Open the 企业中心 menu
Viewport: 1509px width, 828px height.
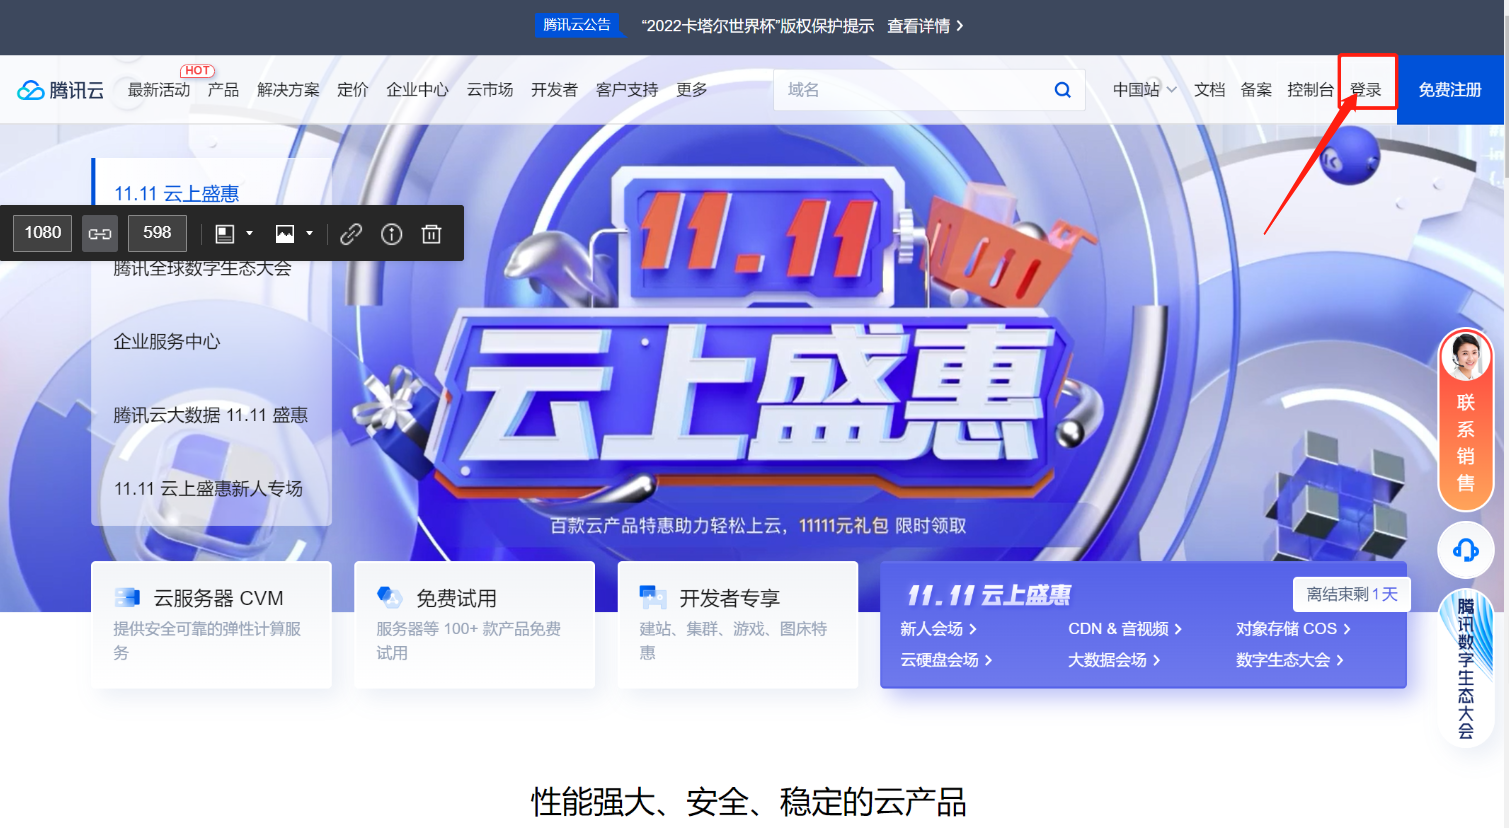tap(418, 90)
